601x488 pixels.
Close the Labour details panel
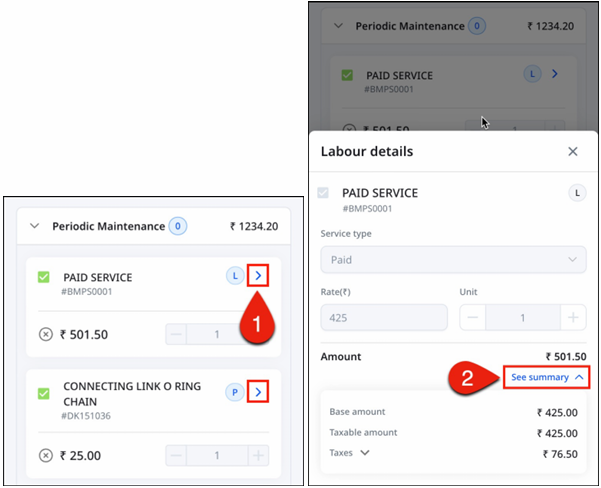pos(573,152)
